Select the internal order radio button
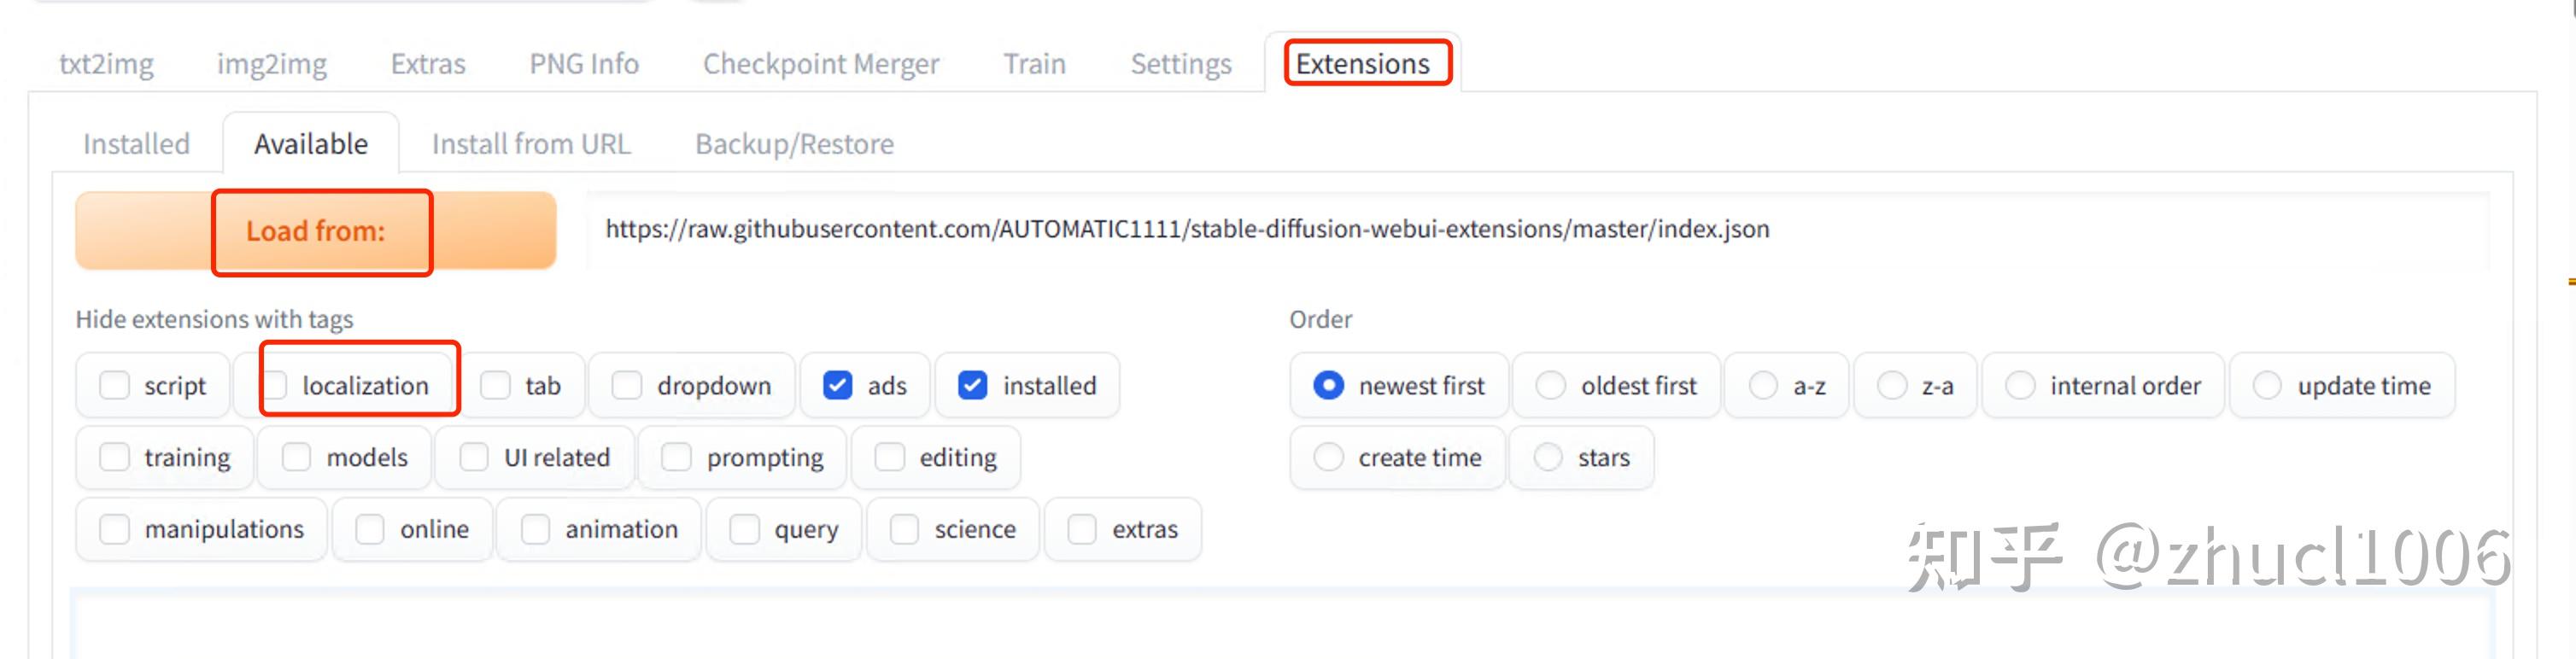Screen dimensions: 2576x659 pyautogui.click(x=2020, y=385)
